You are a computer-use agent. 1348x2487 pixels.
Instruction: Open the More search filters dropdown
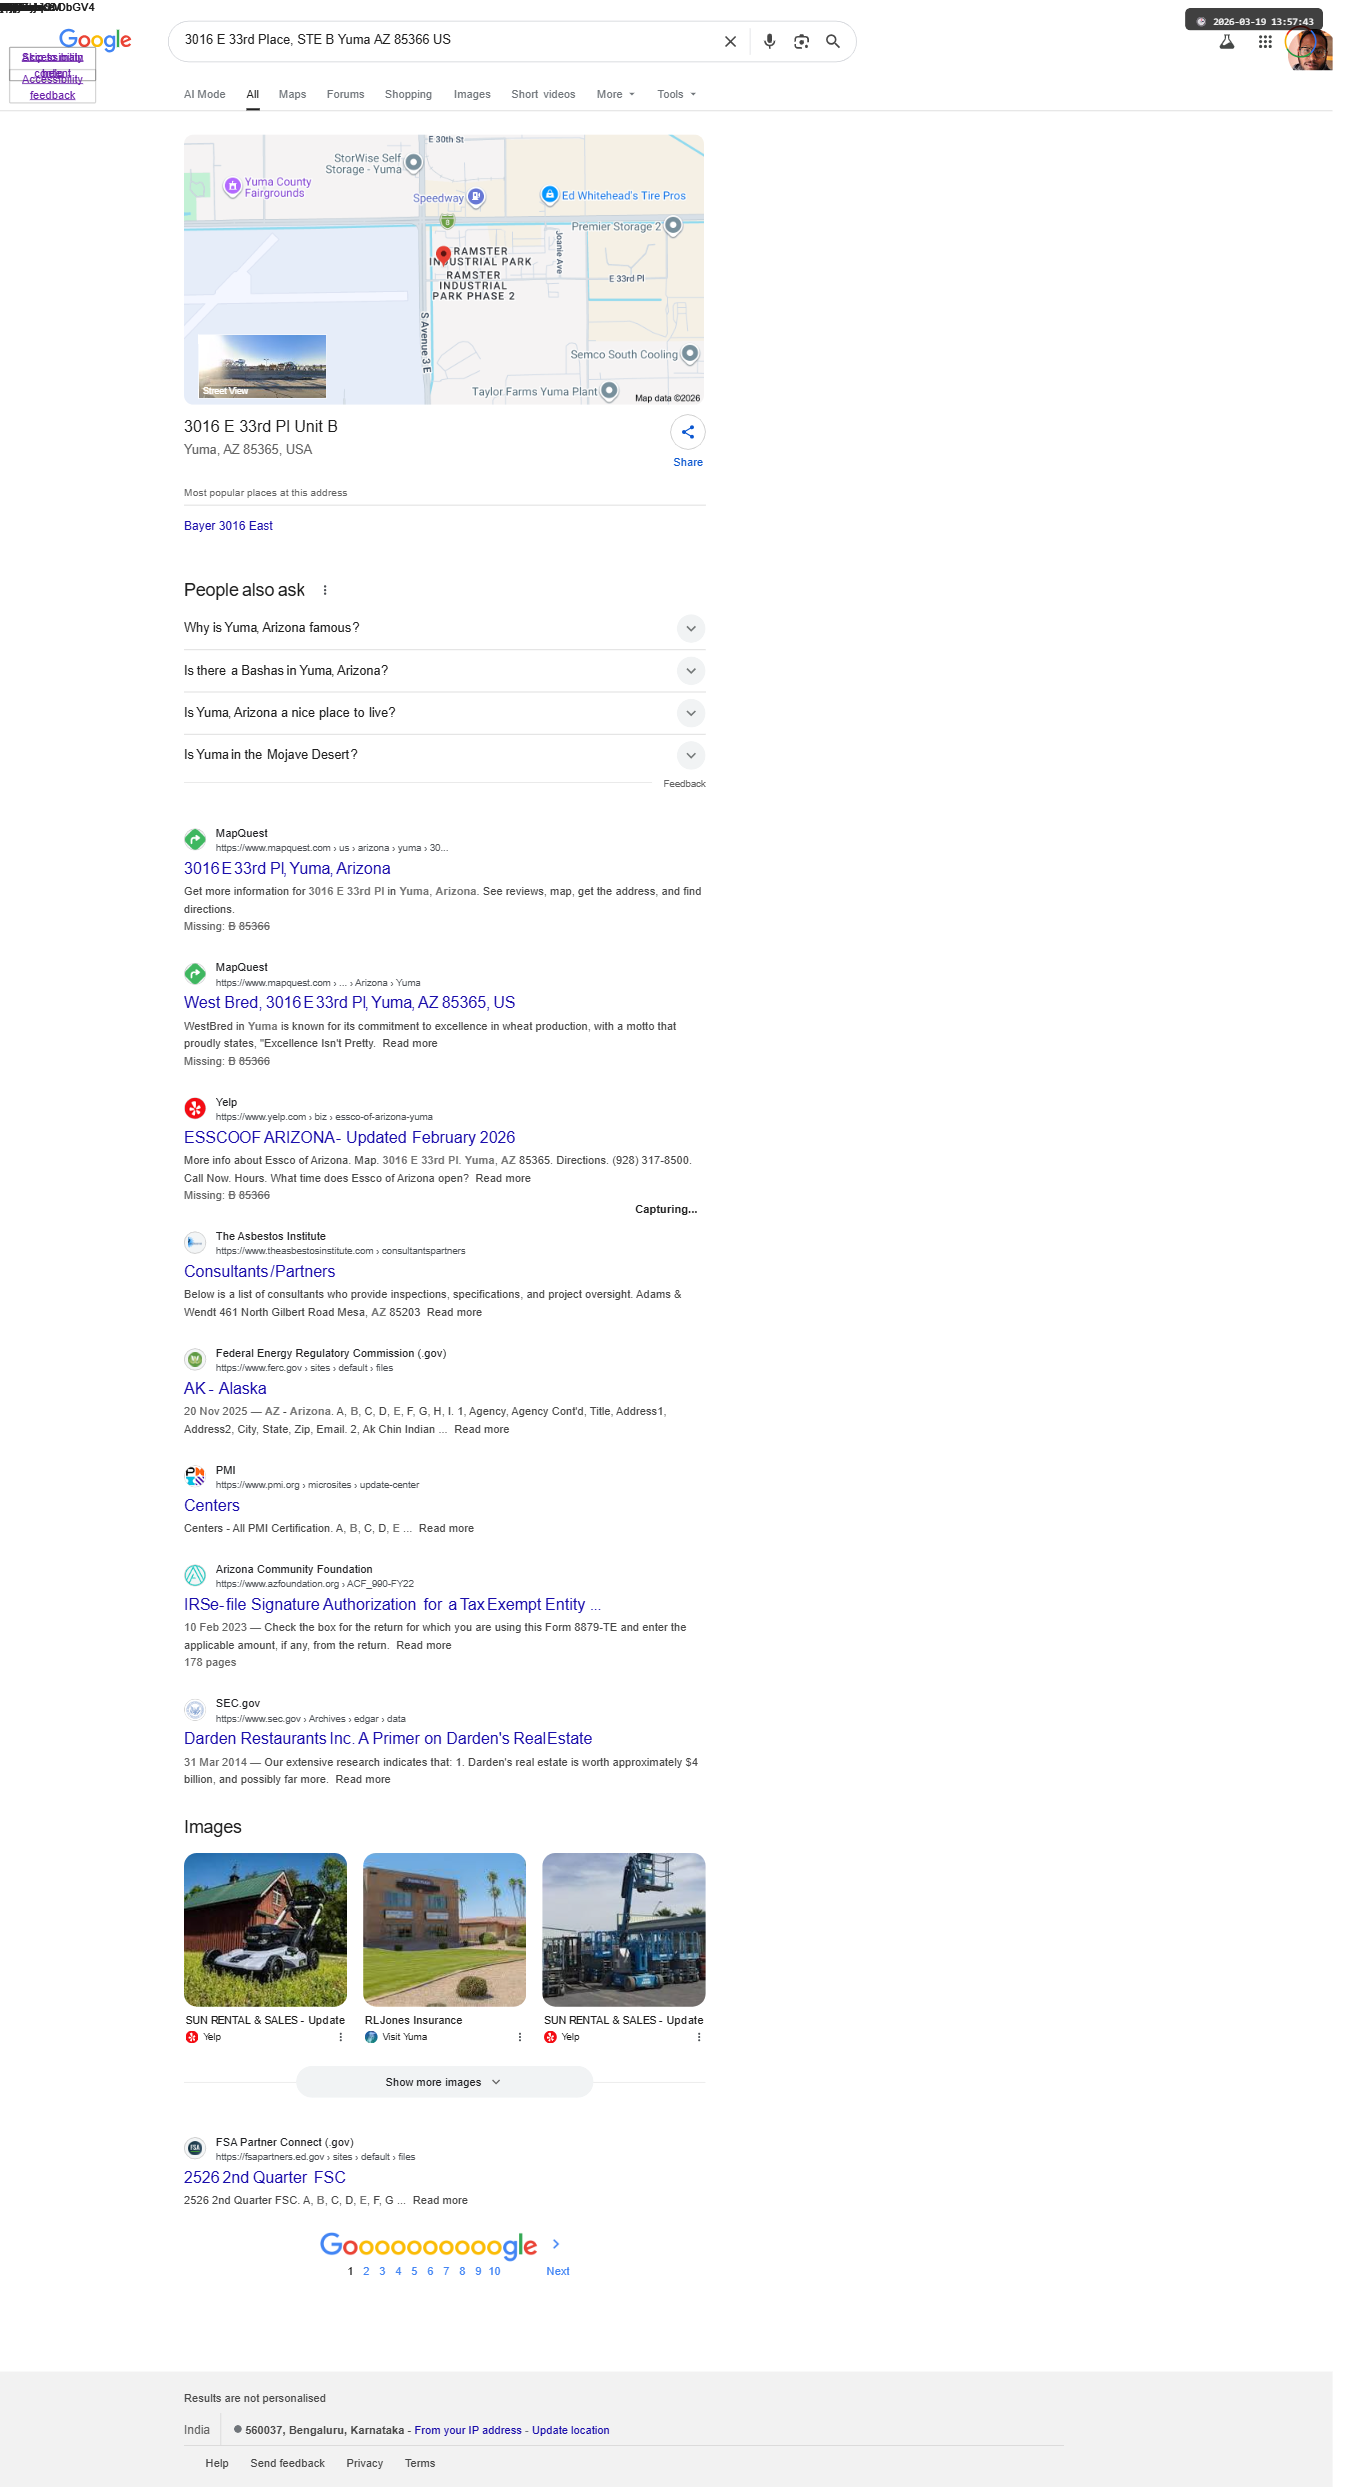tap(616, 95)
